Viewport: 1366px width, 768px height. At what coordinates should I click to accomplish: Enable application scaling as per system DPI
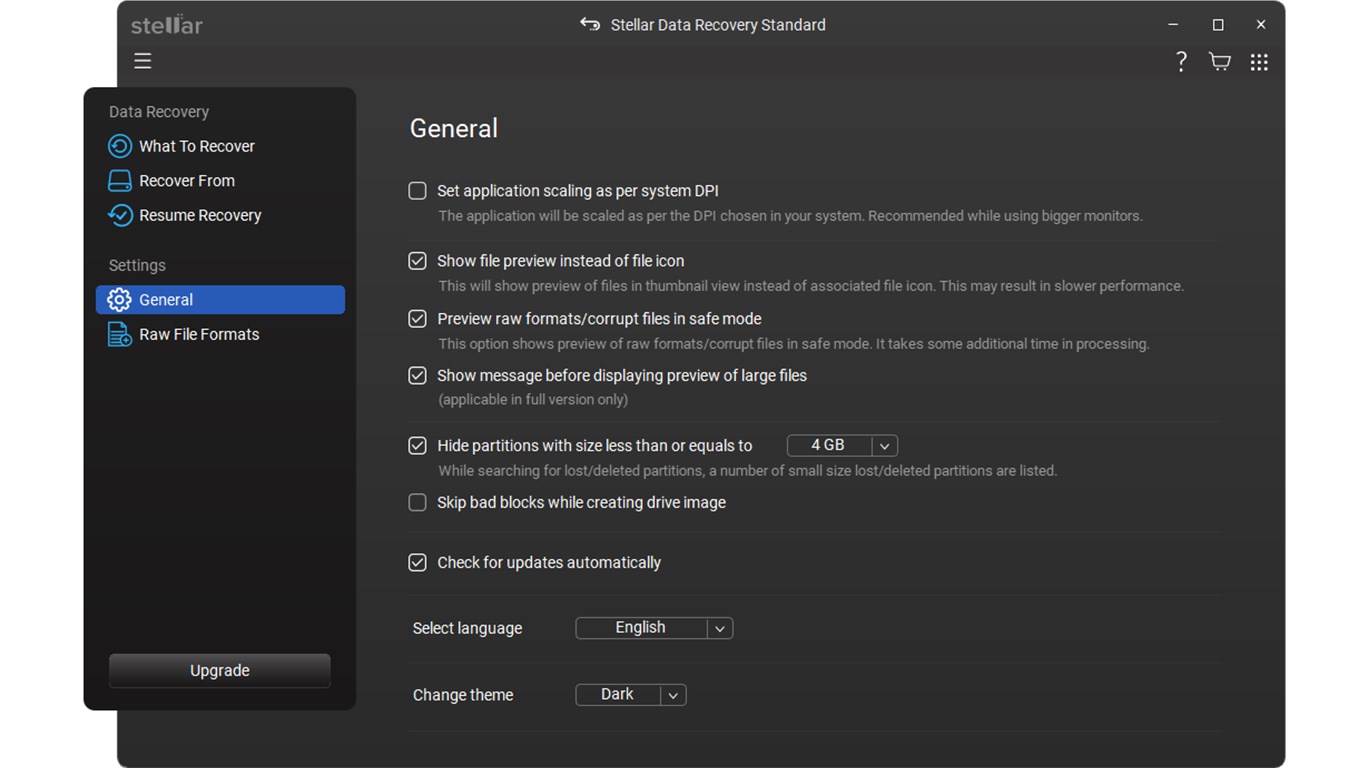tap(418, 191)
